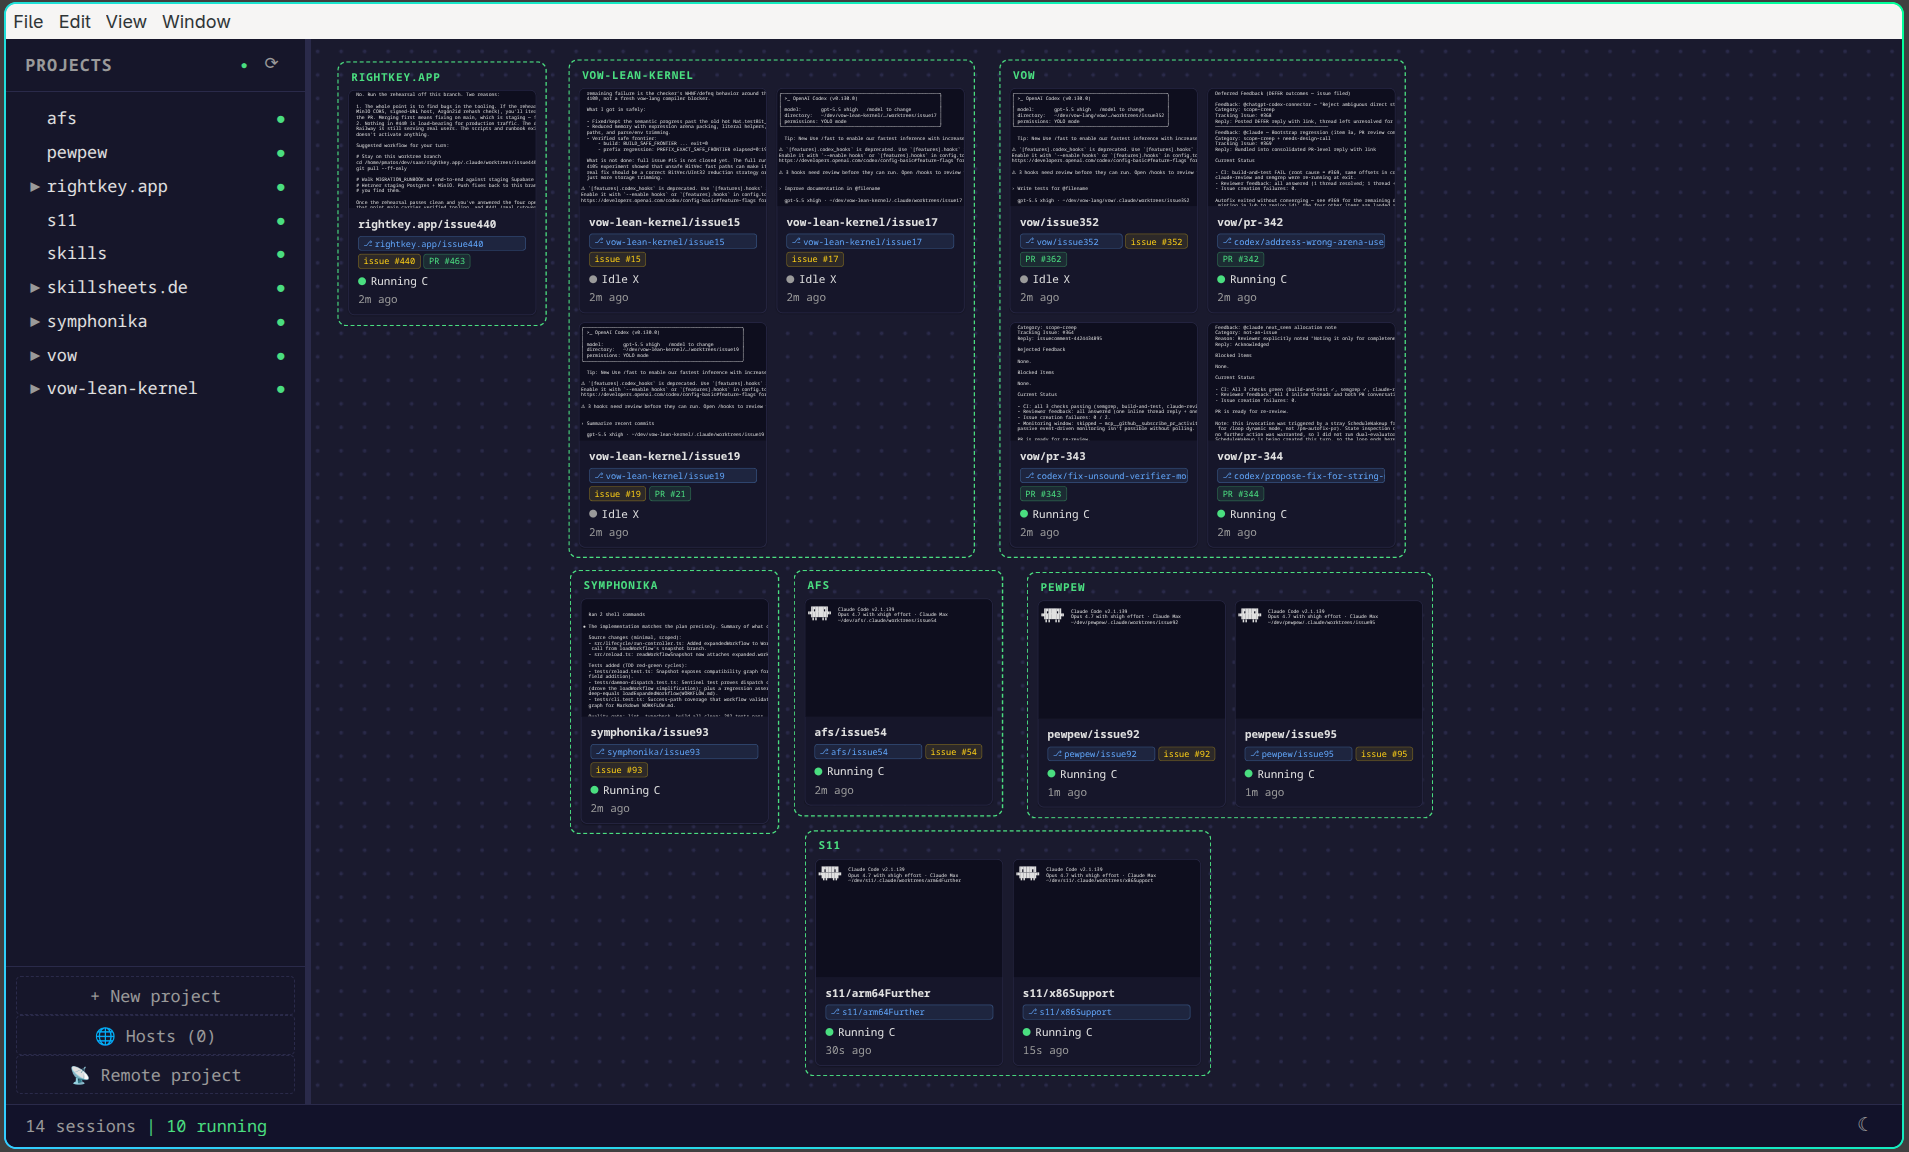
Task: Click the green status dot for afs
Action: [281, 119]
